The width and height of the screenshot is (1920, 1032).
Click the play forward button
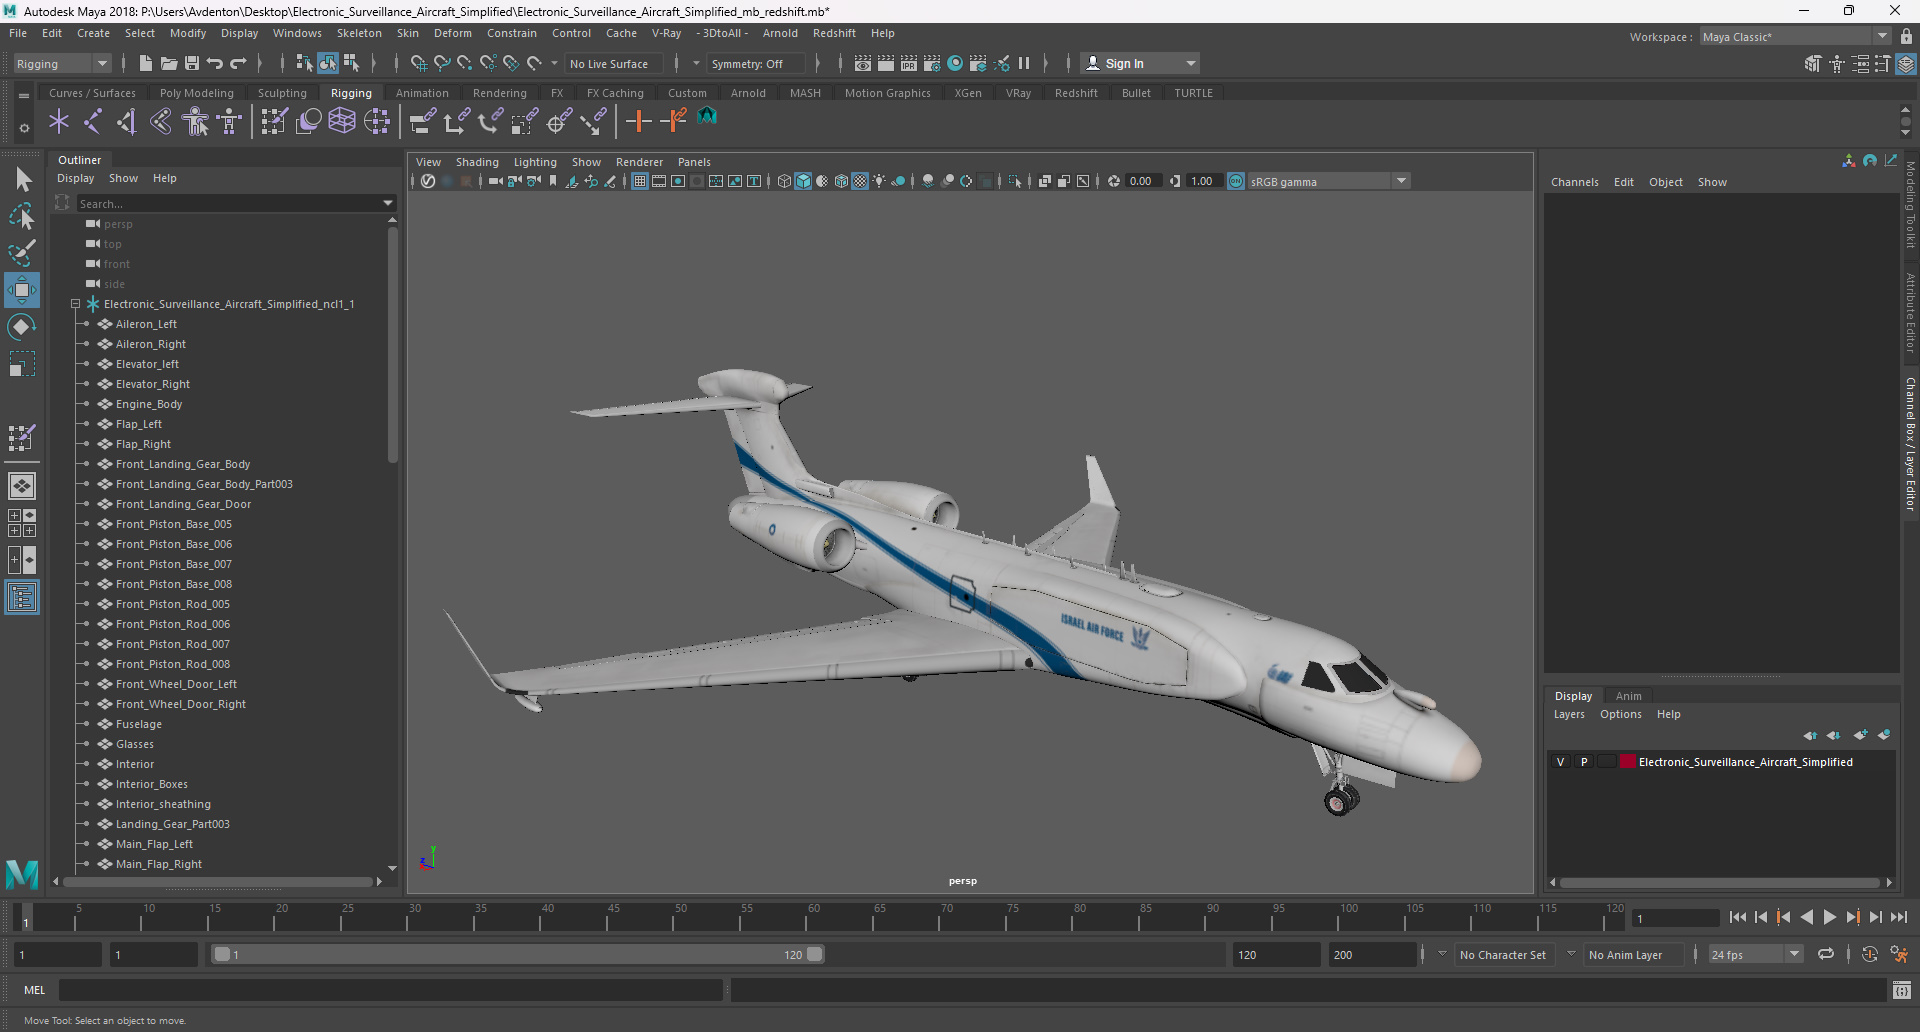click(x=1829, y=917)
